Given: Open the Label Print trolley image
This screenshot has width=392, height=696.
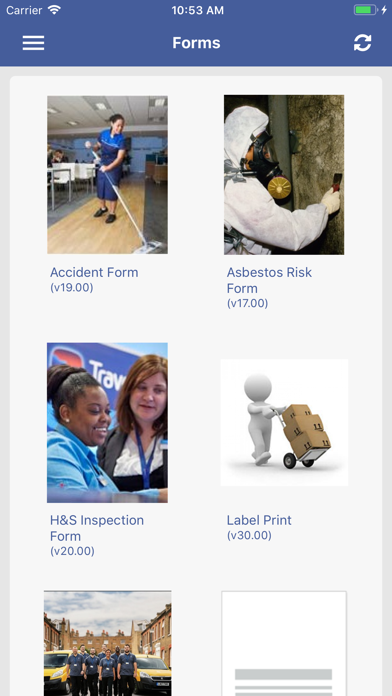Looking at the screenshot, I should (284, 423).
